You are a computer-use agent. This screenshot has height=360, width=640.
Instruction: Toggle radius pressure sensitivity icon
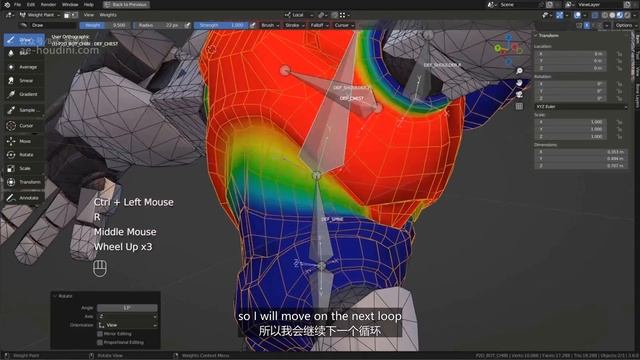tap(187, 25)
